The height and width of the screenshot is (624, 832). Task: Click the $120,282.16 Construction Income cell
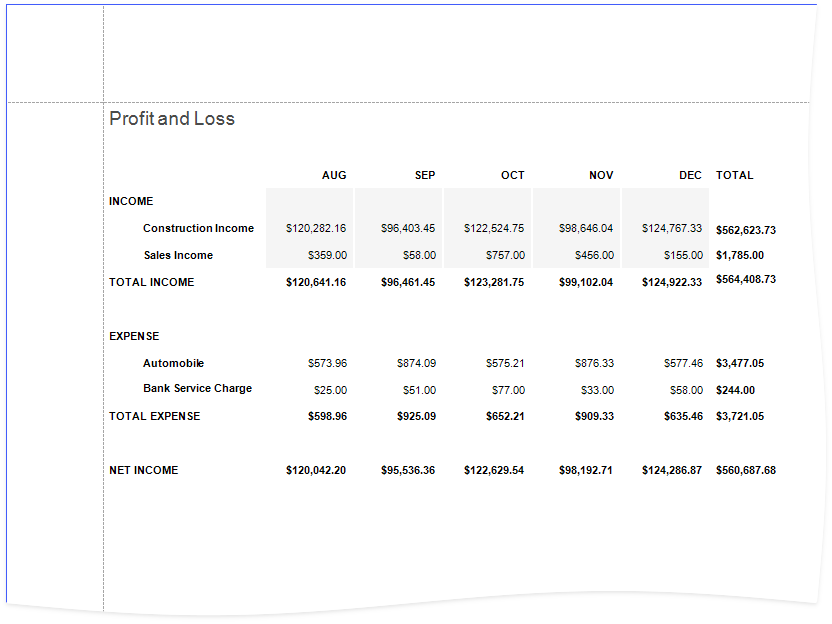point(316,229)
